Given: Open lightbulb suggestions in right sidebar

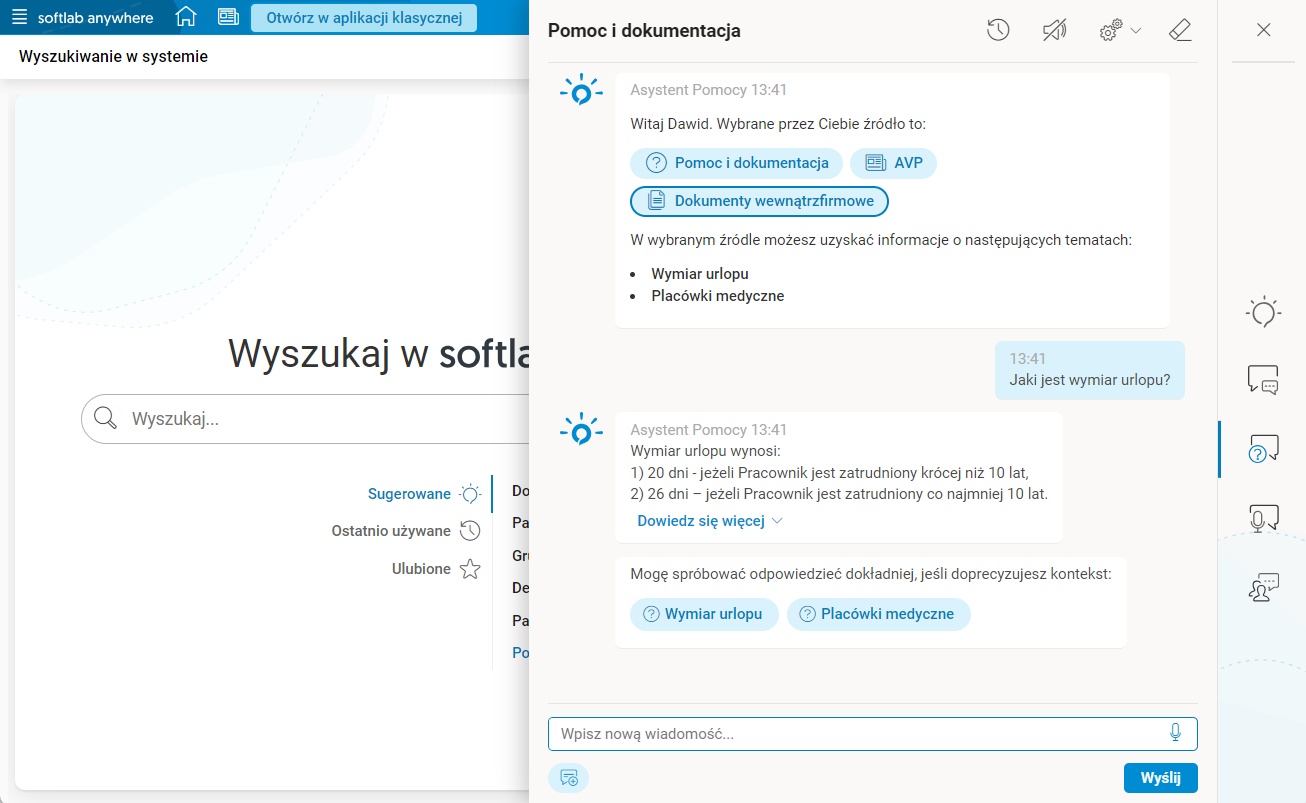Looking at the screenshot, I should (1264, 313).
